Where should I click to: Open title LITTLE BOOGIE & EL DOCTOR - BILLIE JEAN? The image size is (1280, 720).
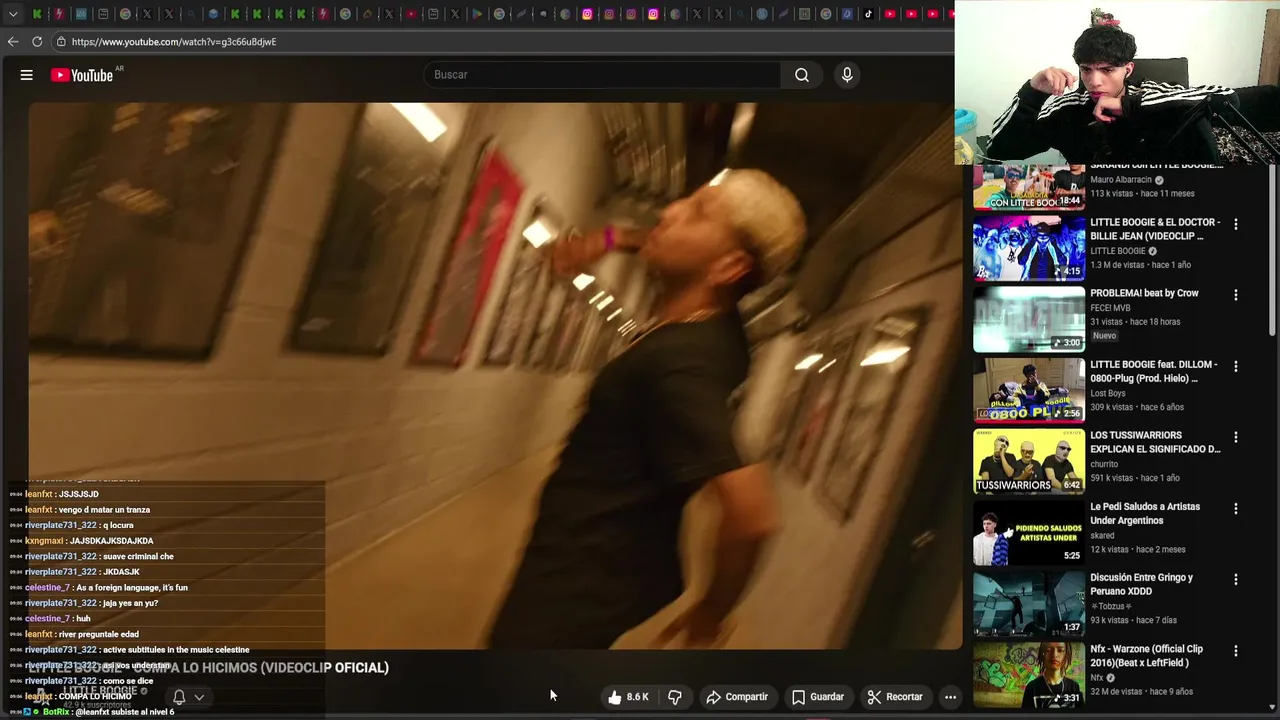click(x=1155, y=229)
